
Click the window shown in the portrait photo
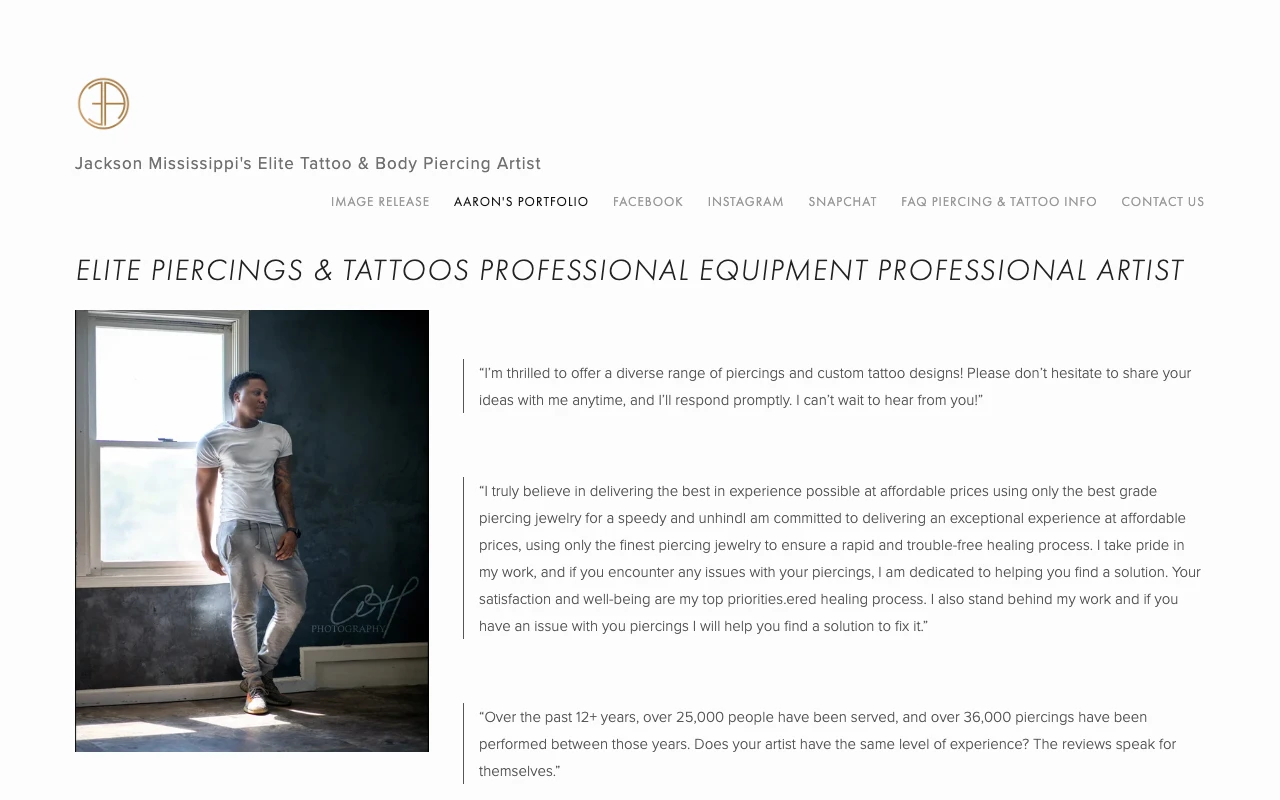(160, 440)
